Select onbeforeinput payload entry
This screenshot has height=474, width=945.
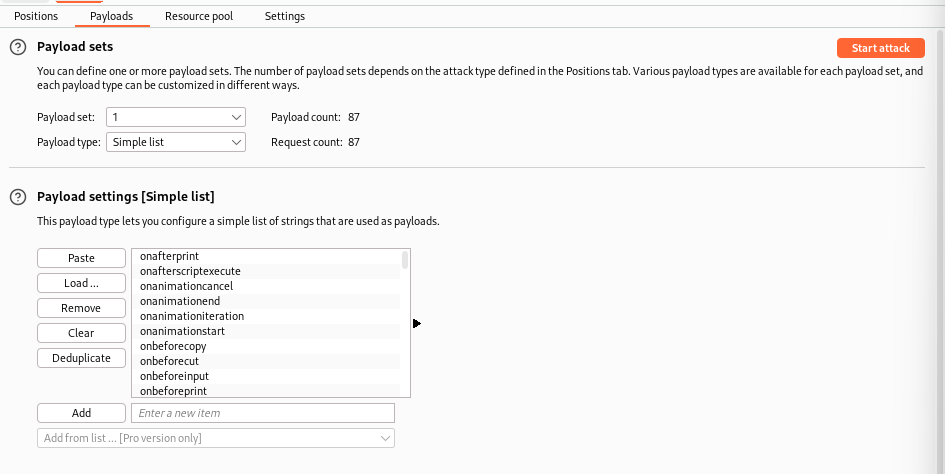pos(266,376)
